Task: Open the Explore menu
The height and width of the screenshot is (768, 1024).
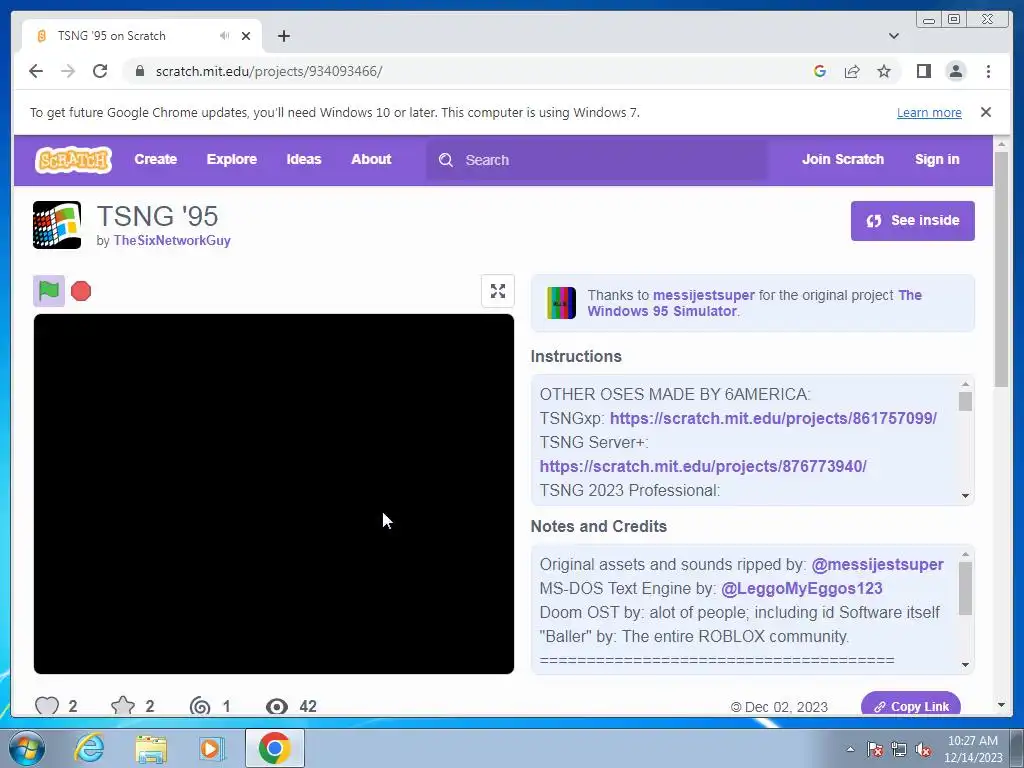Action: coord(232,159)
